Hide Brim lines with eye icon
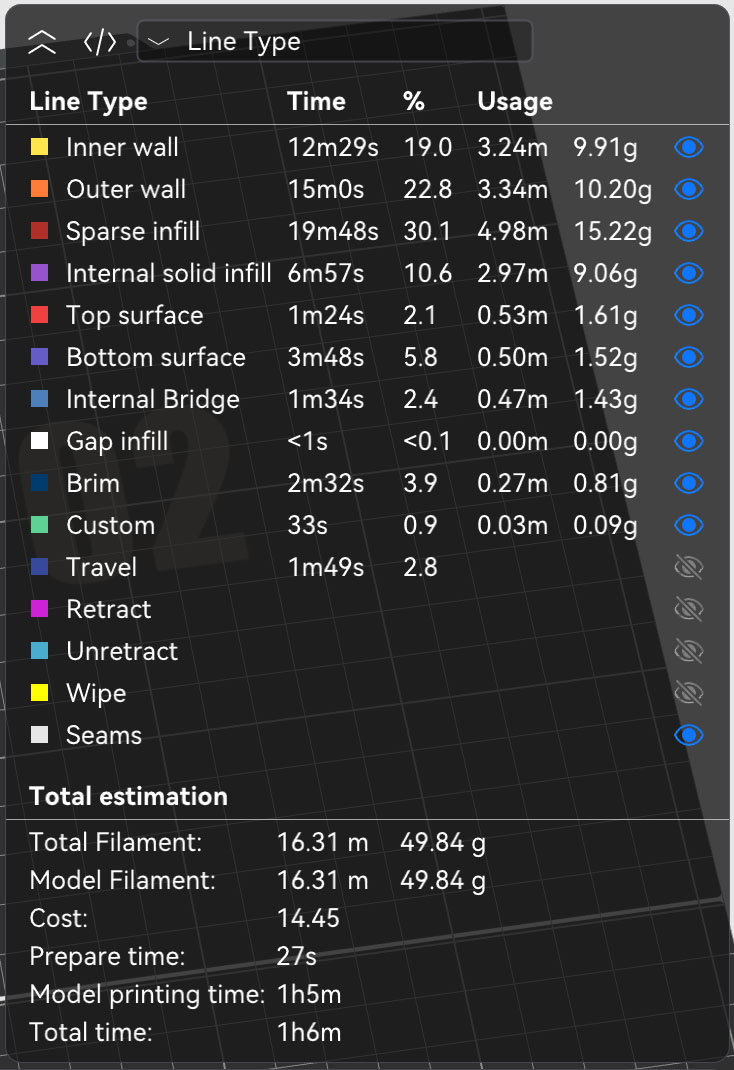 [689, 484]
